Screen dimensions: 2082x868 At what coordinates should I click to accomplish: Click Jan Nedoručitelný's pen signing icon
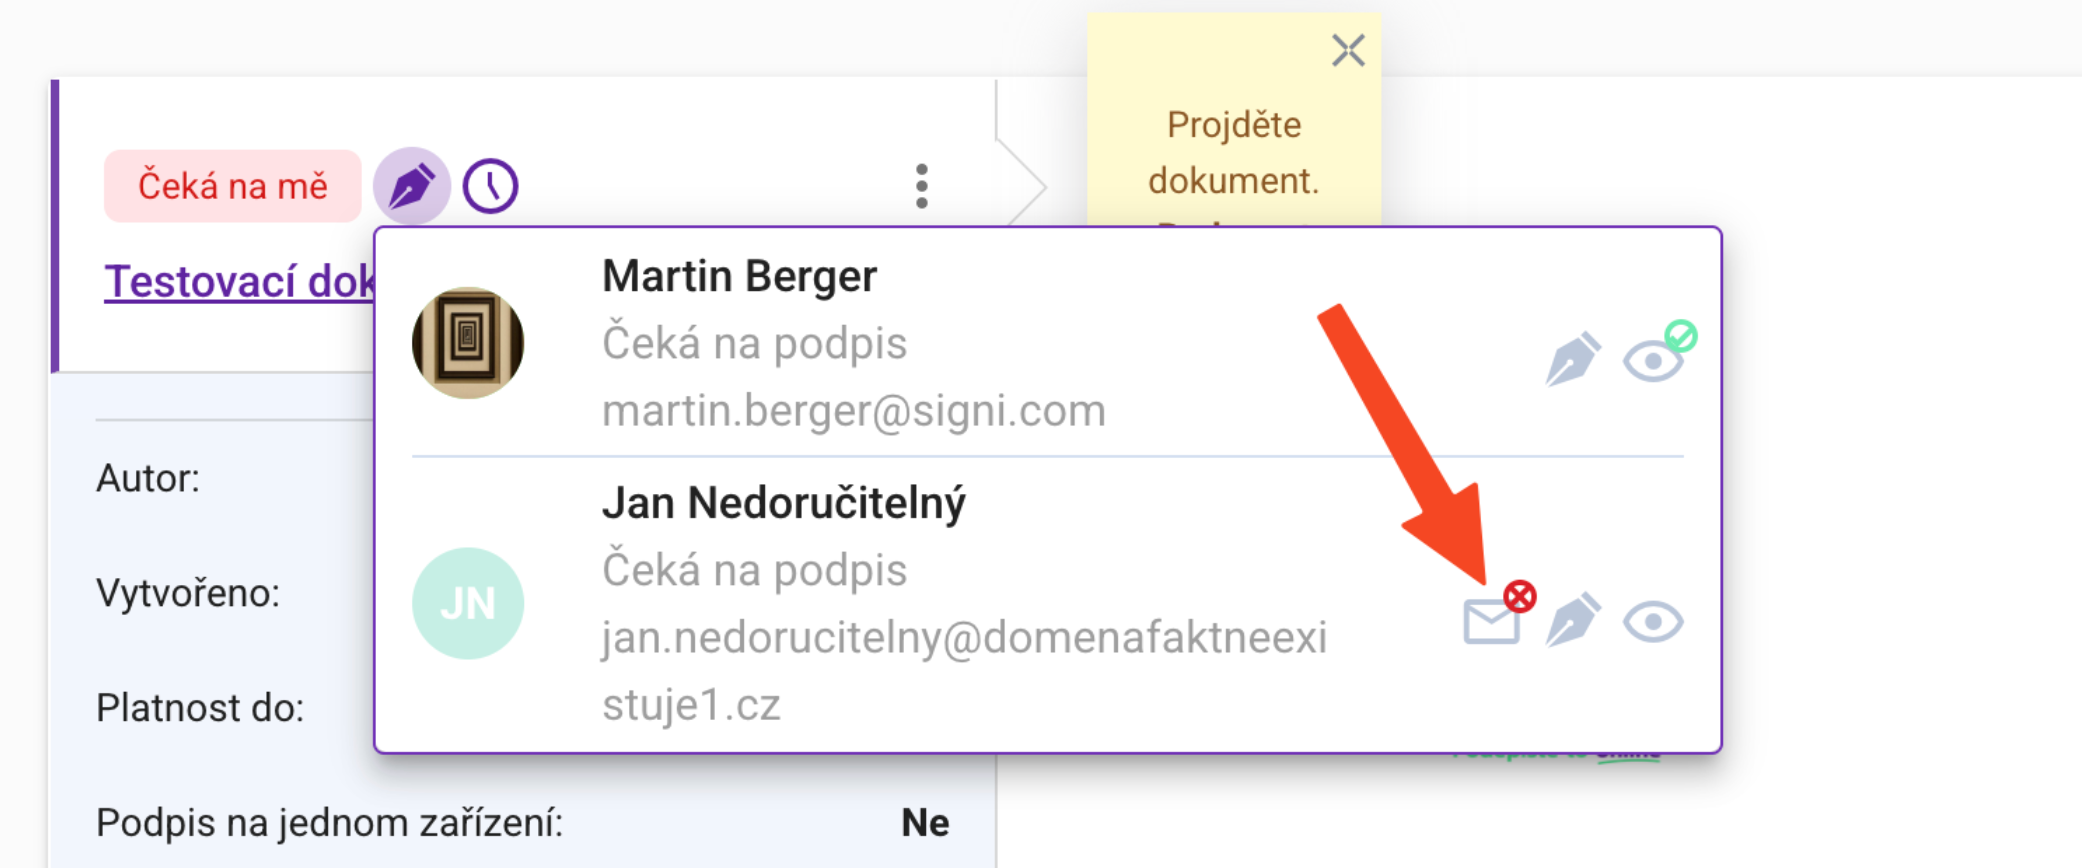pyautogui.click(x=1572, y=620)
